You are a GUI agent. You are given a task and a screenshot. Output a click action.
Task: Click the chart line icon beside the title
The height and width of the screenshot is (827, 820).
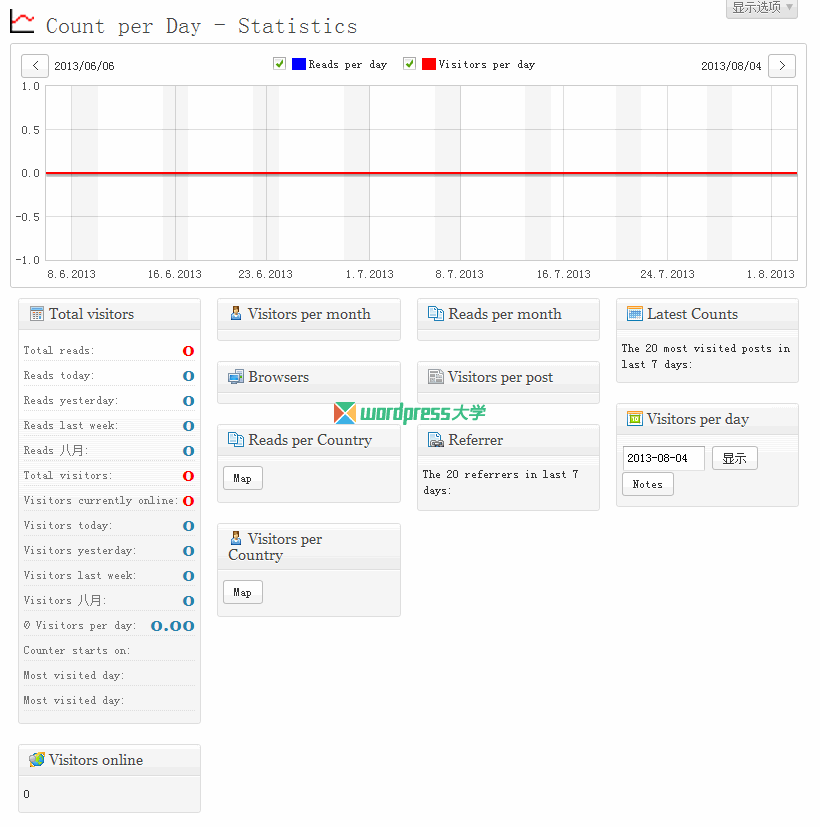21,20
